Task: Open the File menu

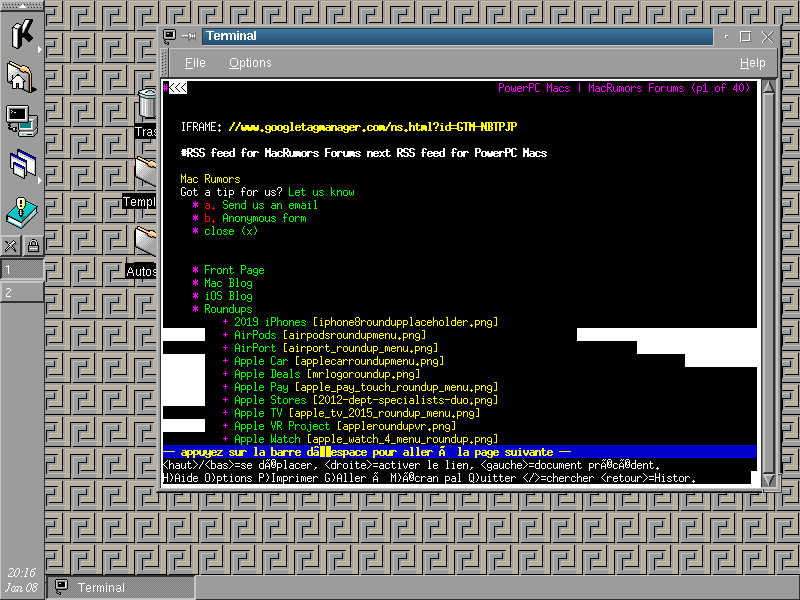Action: (x=195, y=63)
